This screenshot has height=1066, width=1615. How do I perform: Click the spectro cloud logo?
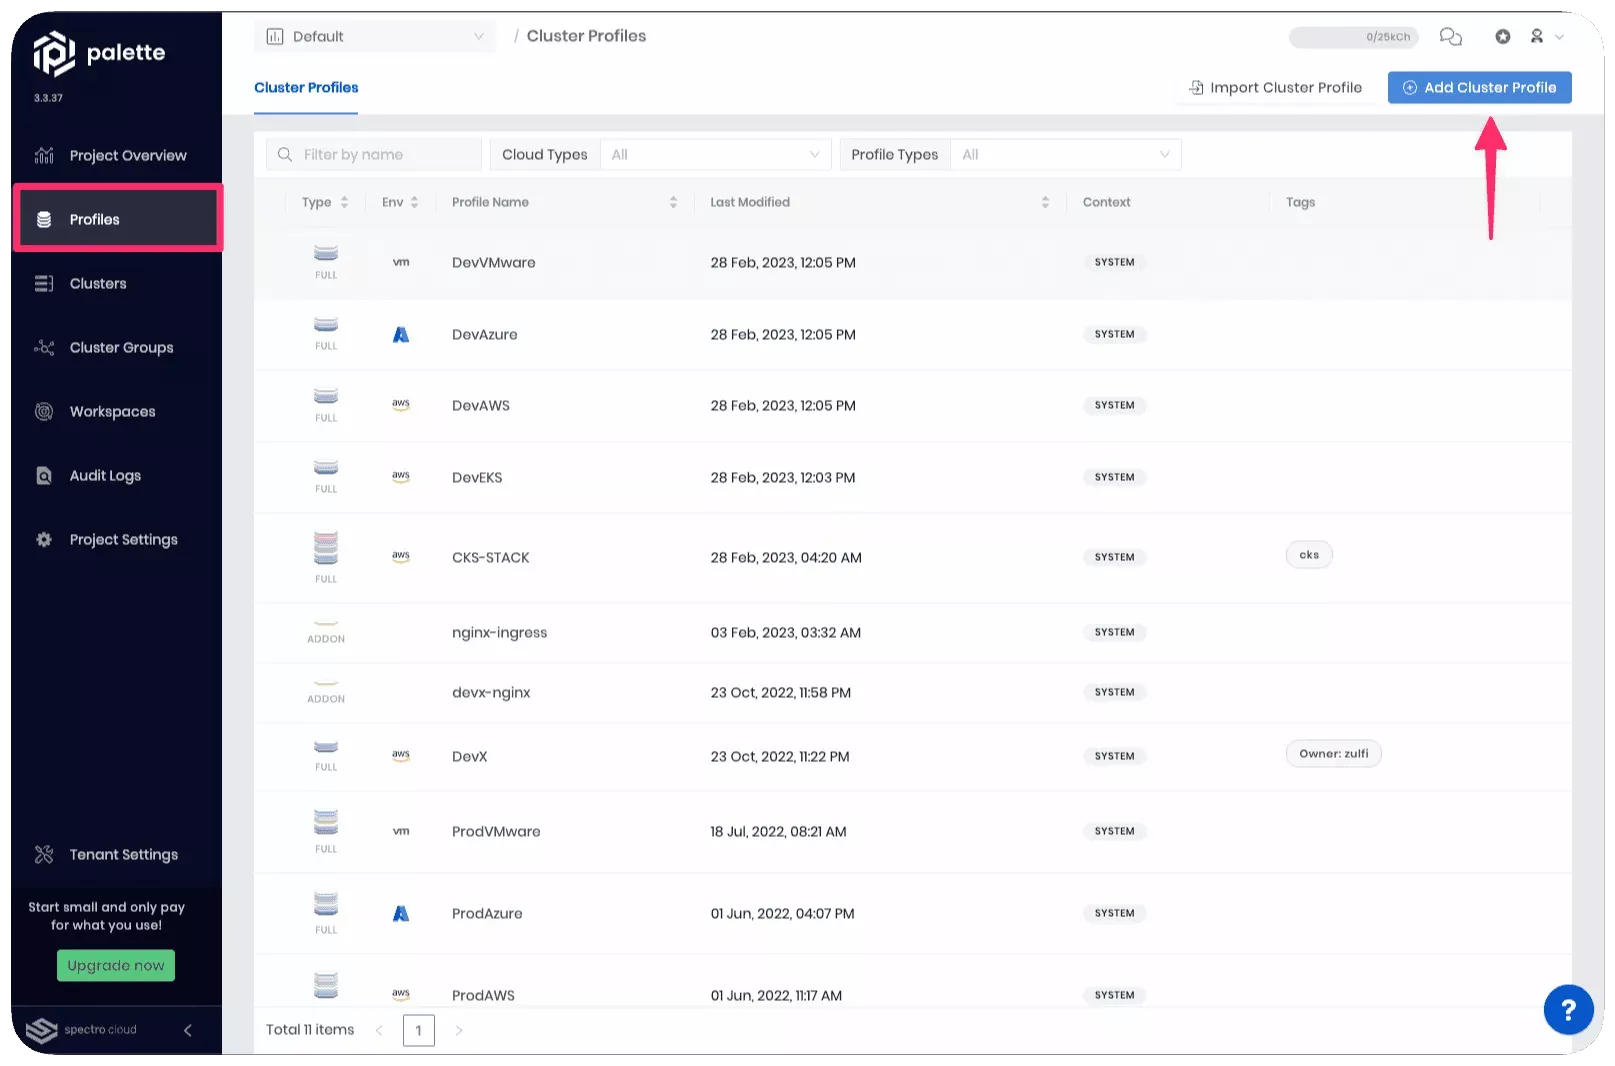[82, 1029]
